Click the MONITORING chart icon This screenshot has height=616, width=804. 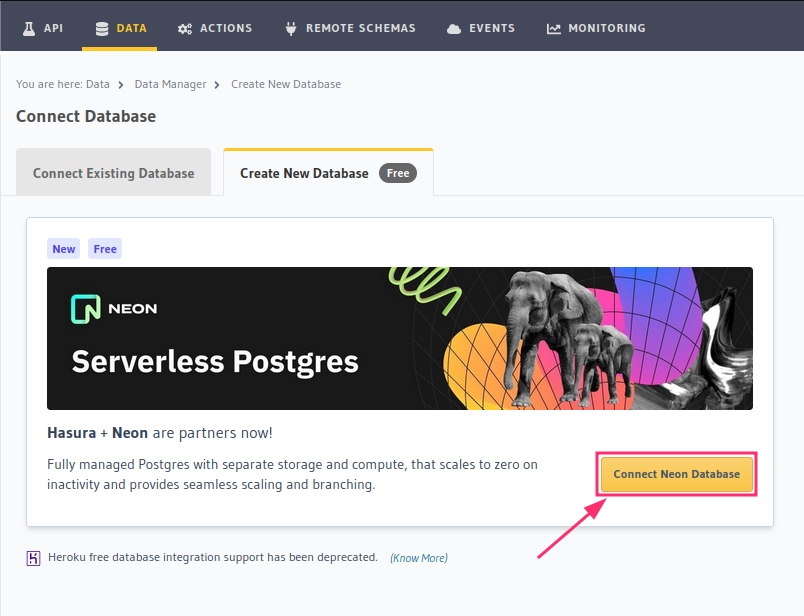tap(552, 28)
